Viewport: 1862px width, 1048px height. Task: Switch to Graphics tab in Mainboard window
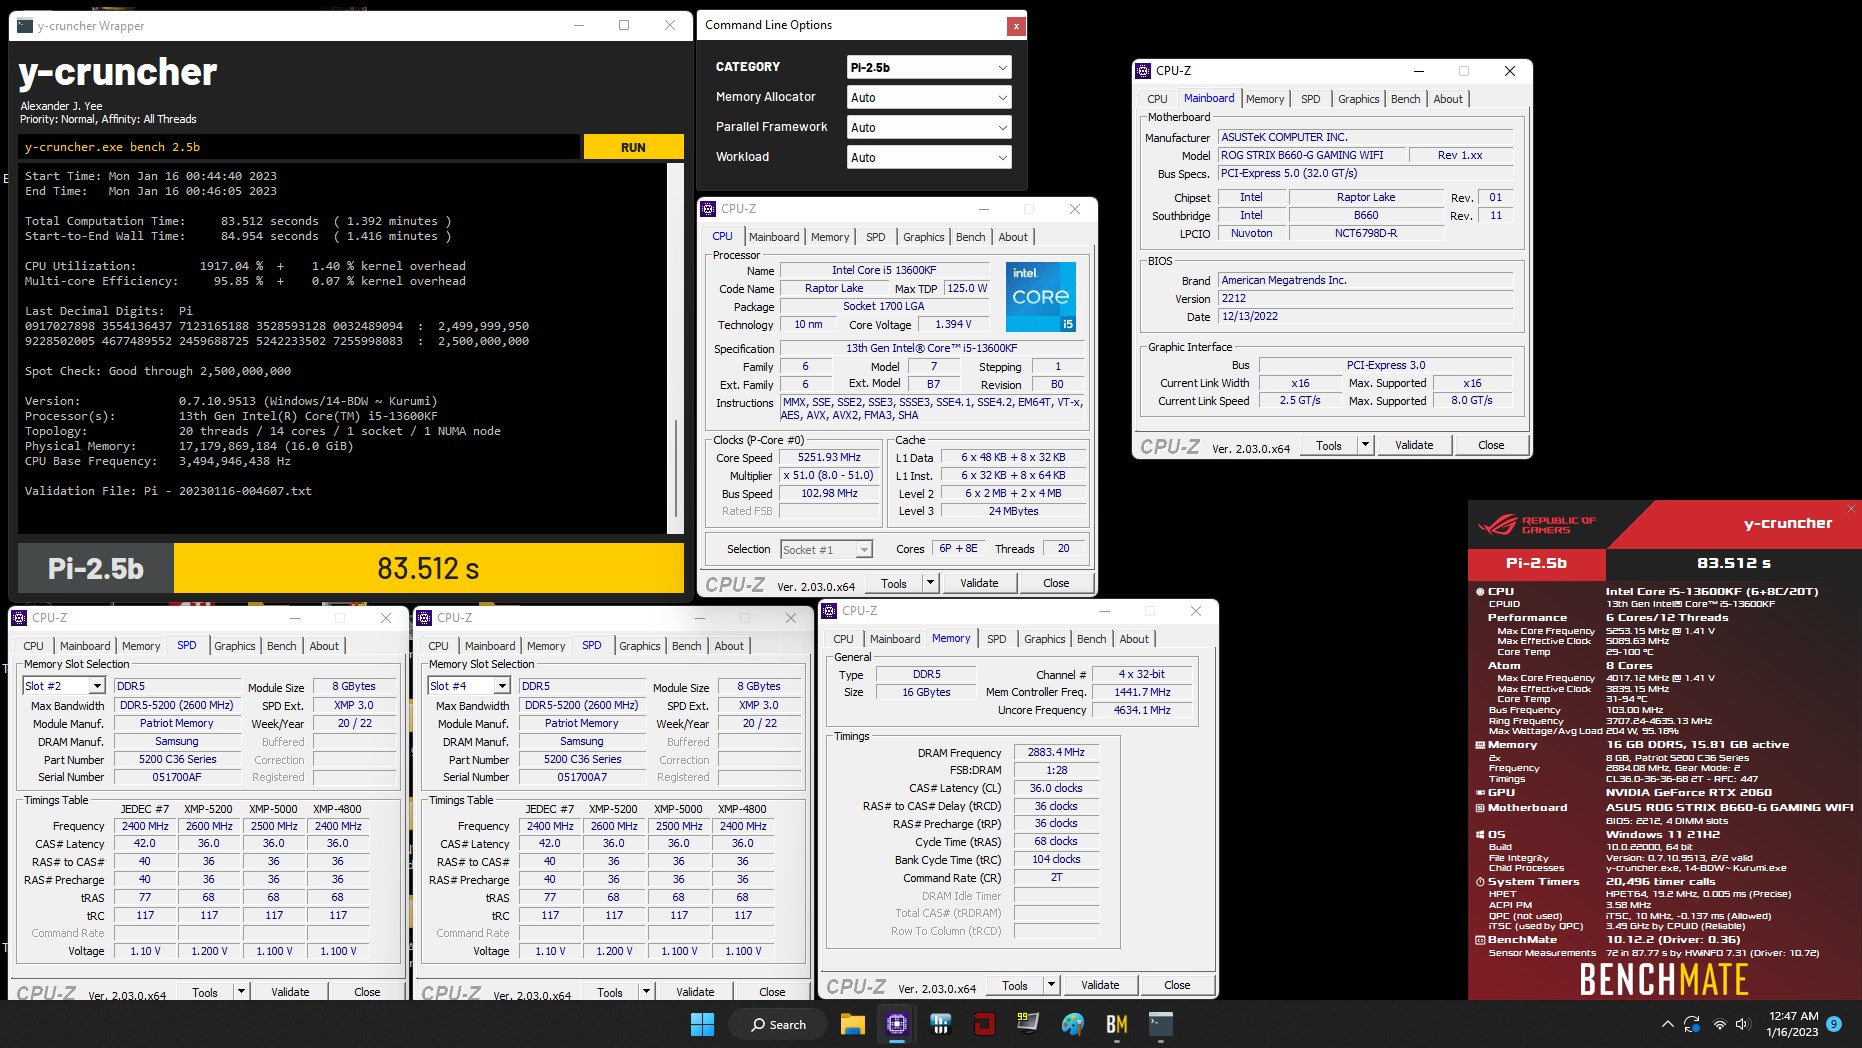point(1358,99)
